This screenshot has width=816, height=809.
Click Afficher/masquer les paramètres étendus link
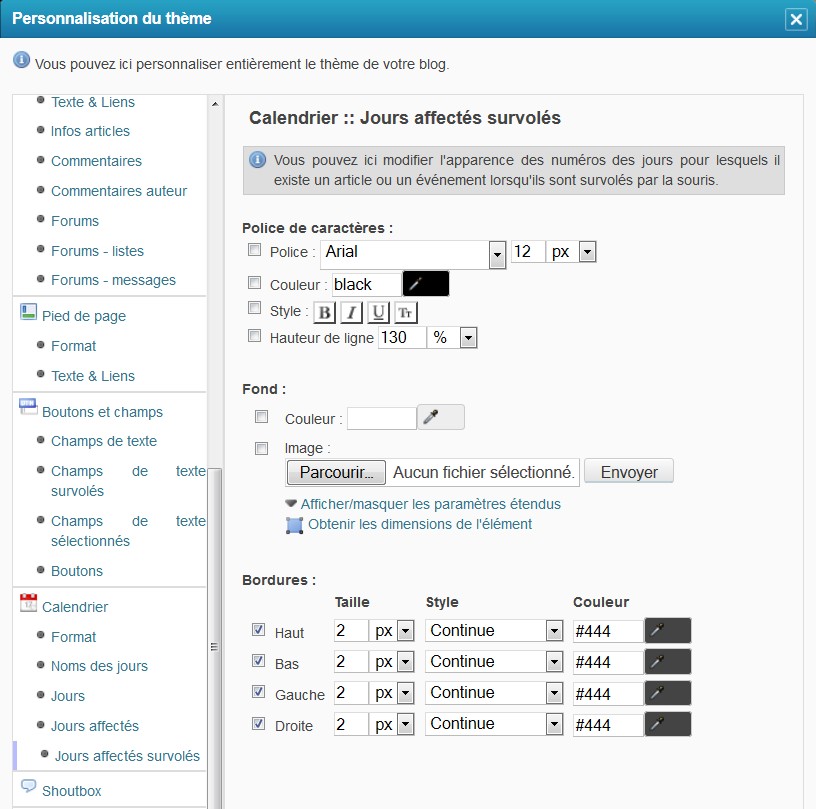pyautogui.click(x=430, y=504)
